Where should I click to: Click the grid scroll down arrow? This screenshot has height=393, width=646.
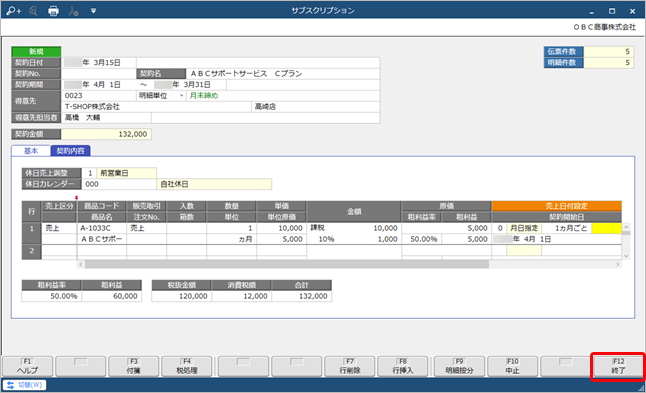click(626, 256)
